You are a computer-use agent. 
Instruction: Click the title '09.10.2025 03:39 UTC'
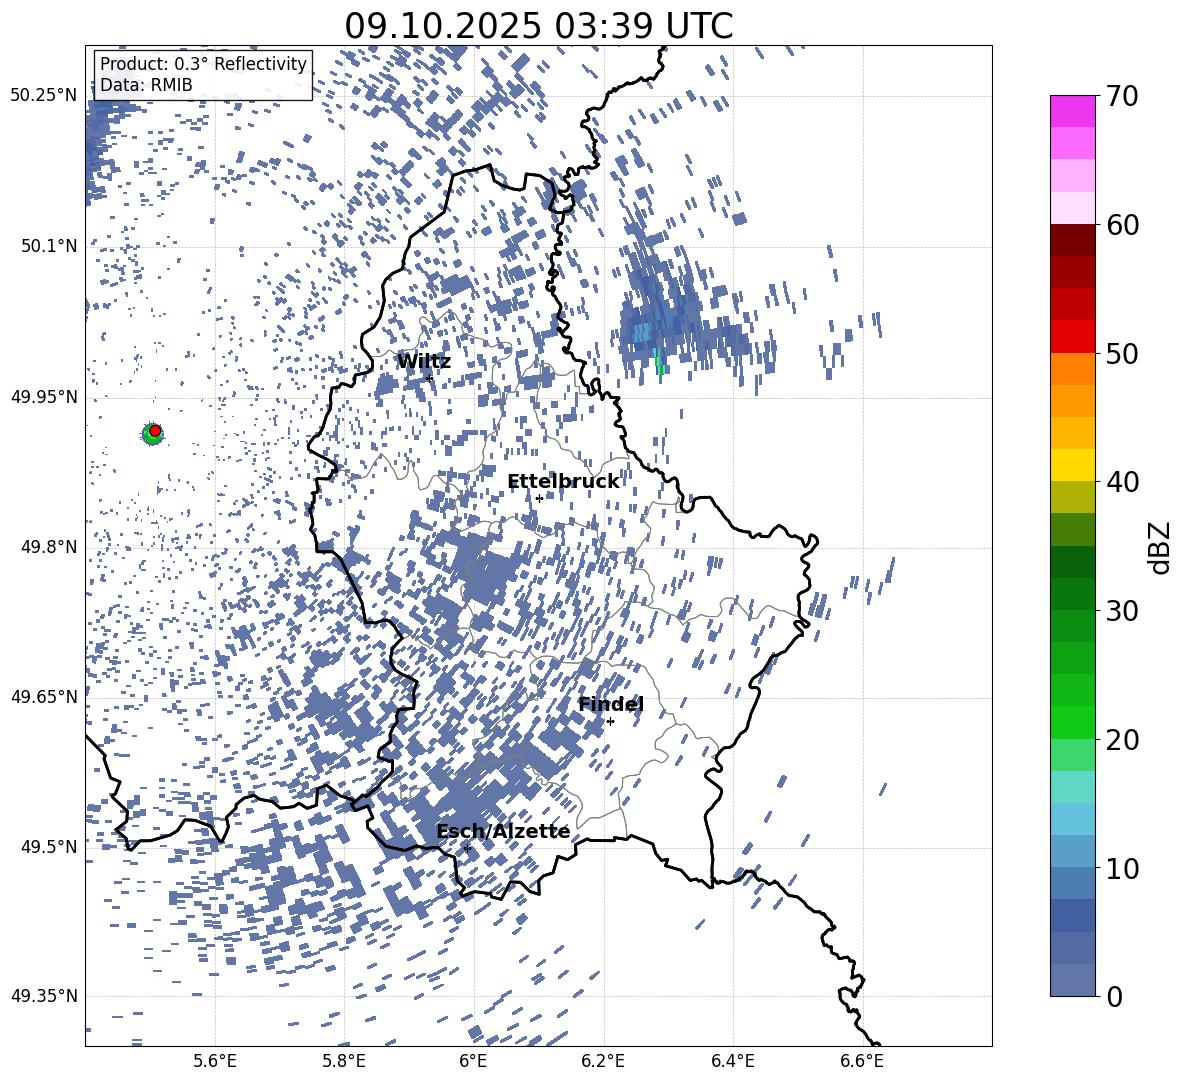coord(538,26)
